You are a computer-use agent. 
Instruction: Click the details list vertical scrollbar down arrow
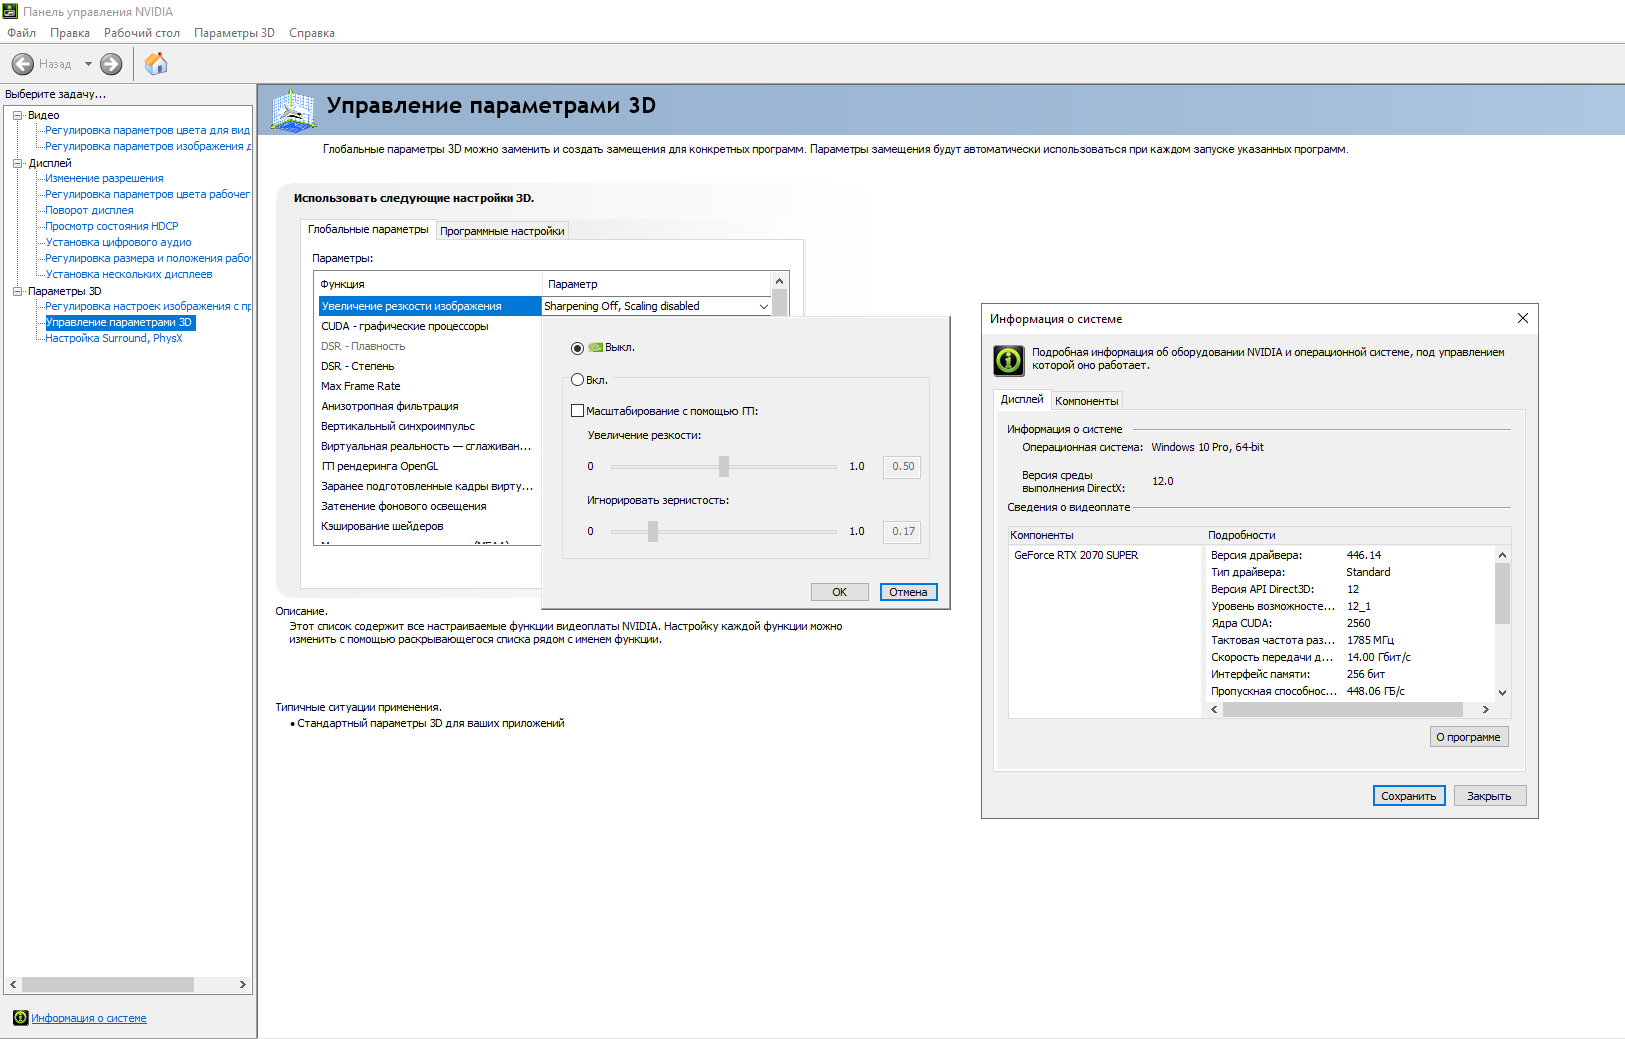coord(1502,693)
